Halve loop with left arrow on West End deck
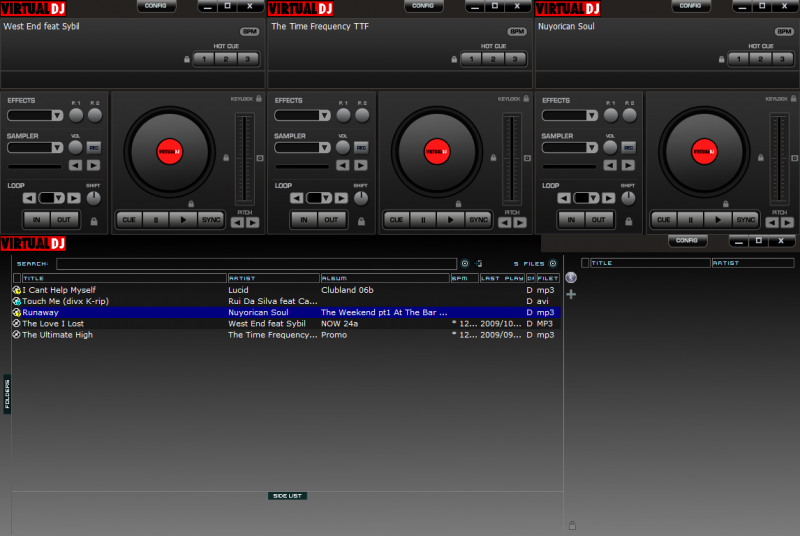The image size is (800, 536). (x=30, y=198)
